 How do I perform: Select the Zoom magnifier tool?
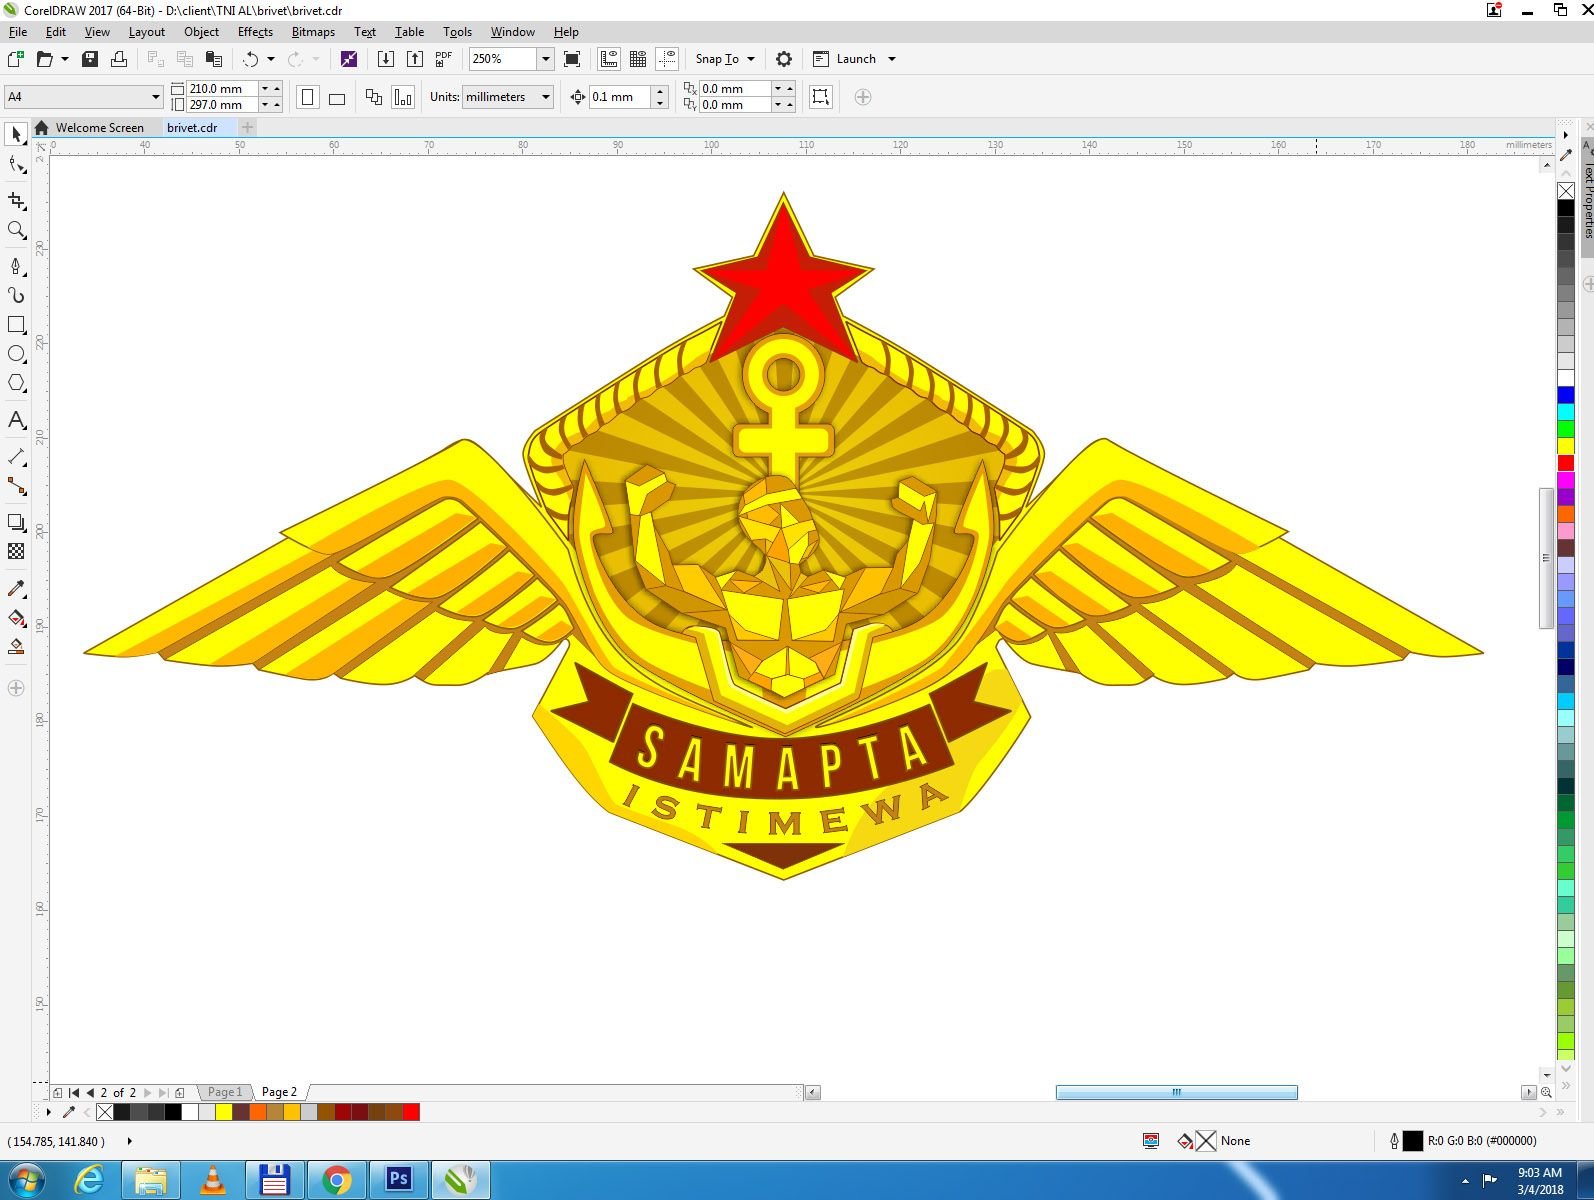[x=16, y=230]
